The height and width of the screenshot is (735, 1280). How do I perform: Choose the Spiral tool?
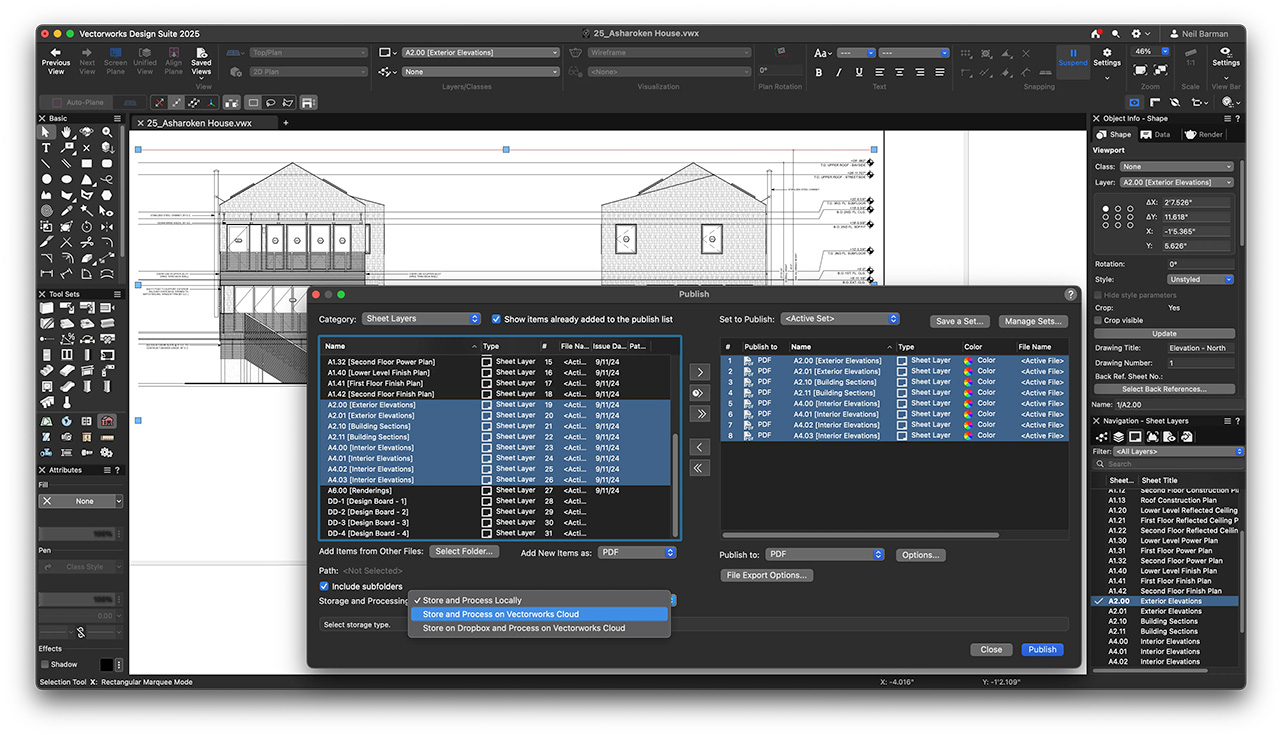(x=46, y=211)
